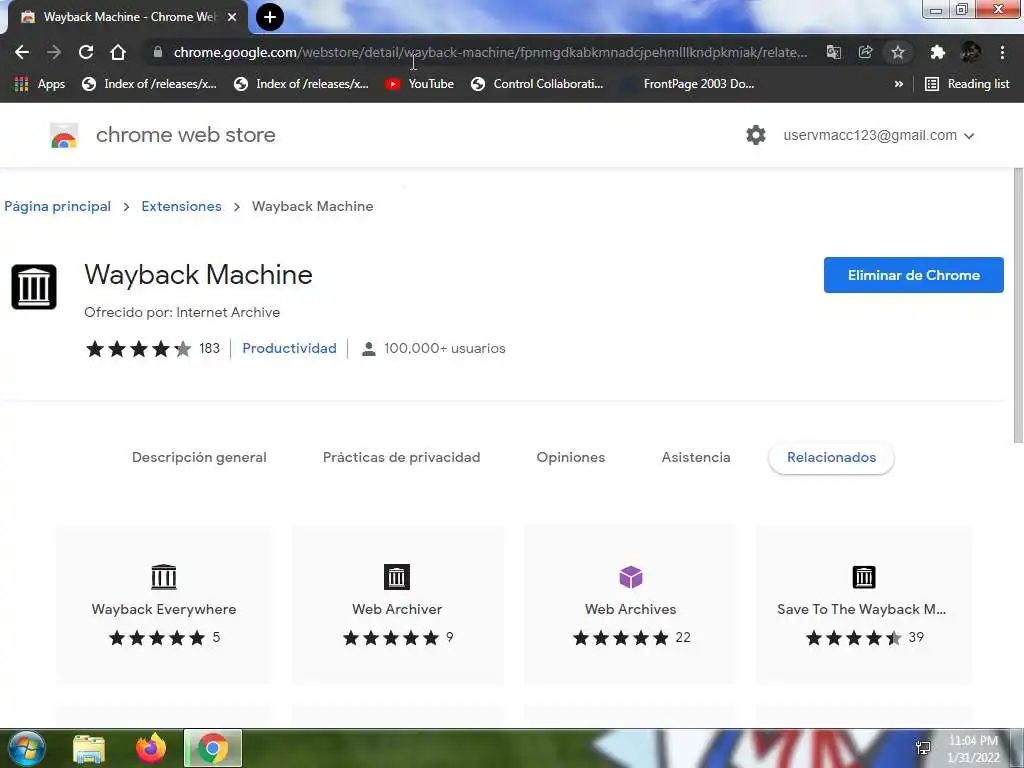The height and width of the screenshot is (768, 1024).
Task: Go to Página principal breadcrumb
Action: (57, 206)
